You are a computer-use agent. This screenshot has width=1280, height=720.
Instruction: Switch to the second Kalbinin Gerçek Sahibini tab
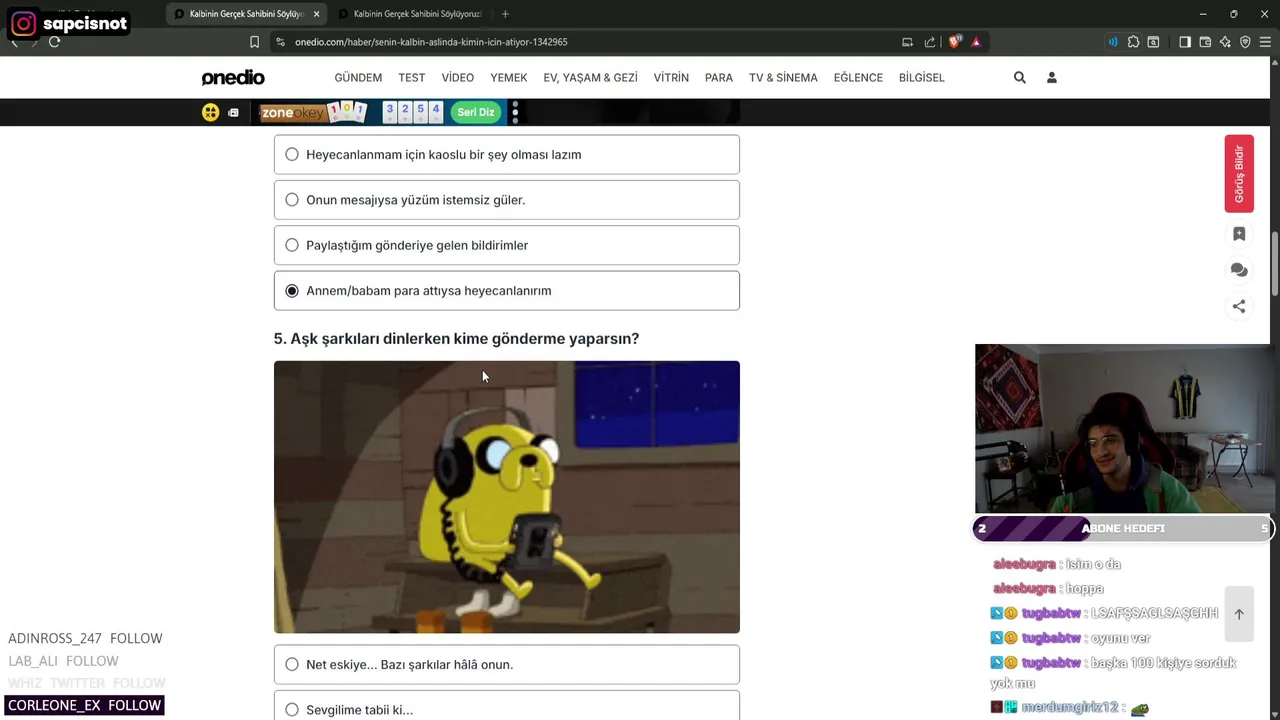(x=410, y=14)
